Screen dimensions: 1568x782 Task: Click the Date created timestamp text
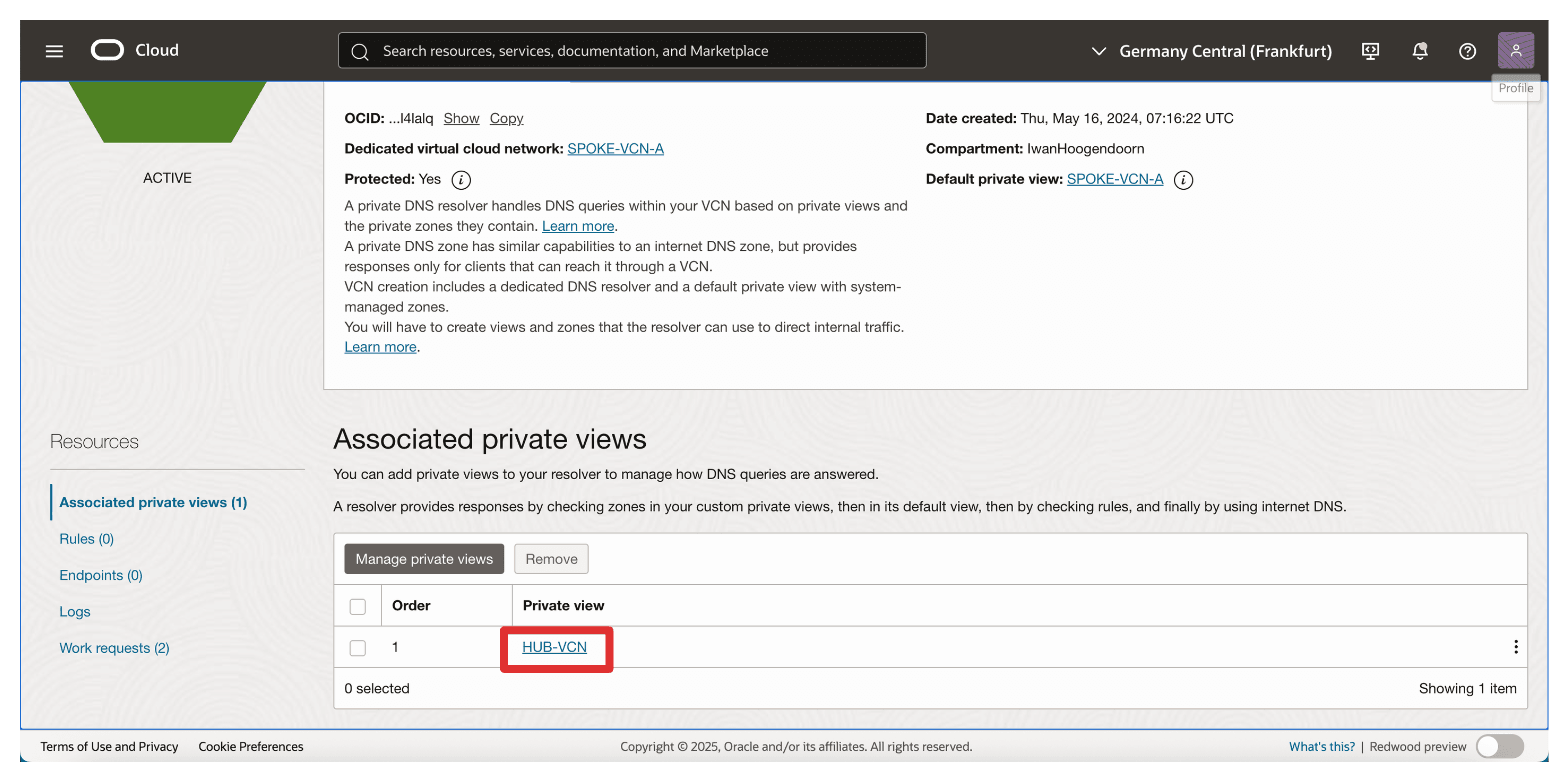click(x=1127, y=118)
